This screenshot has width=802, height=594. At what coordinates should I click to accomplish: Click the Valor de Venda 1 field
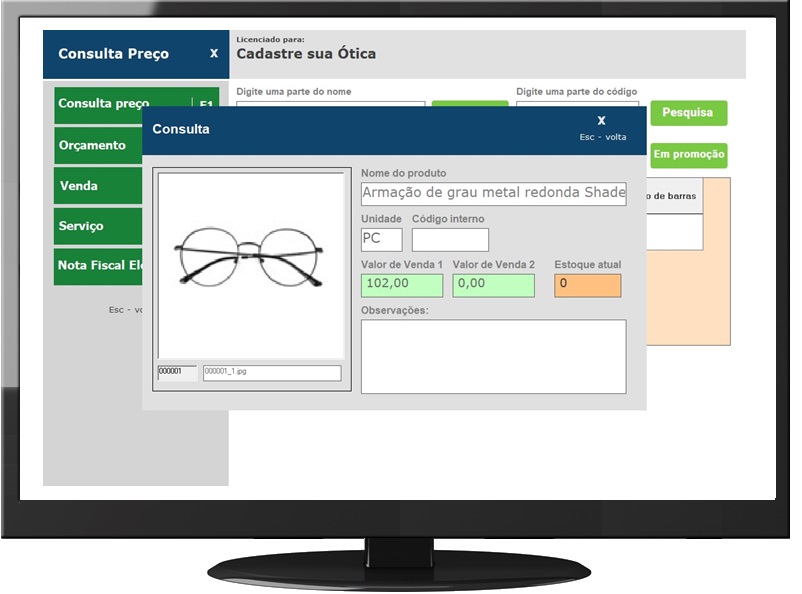[x=402, y=285]
